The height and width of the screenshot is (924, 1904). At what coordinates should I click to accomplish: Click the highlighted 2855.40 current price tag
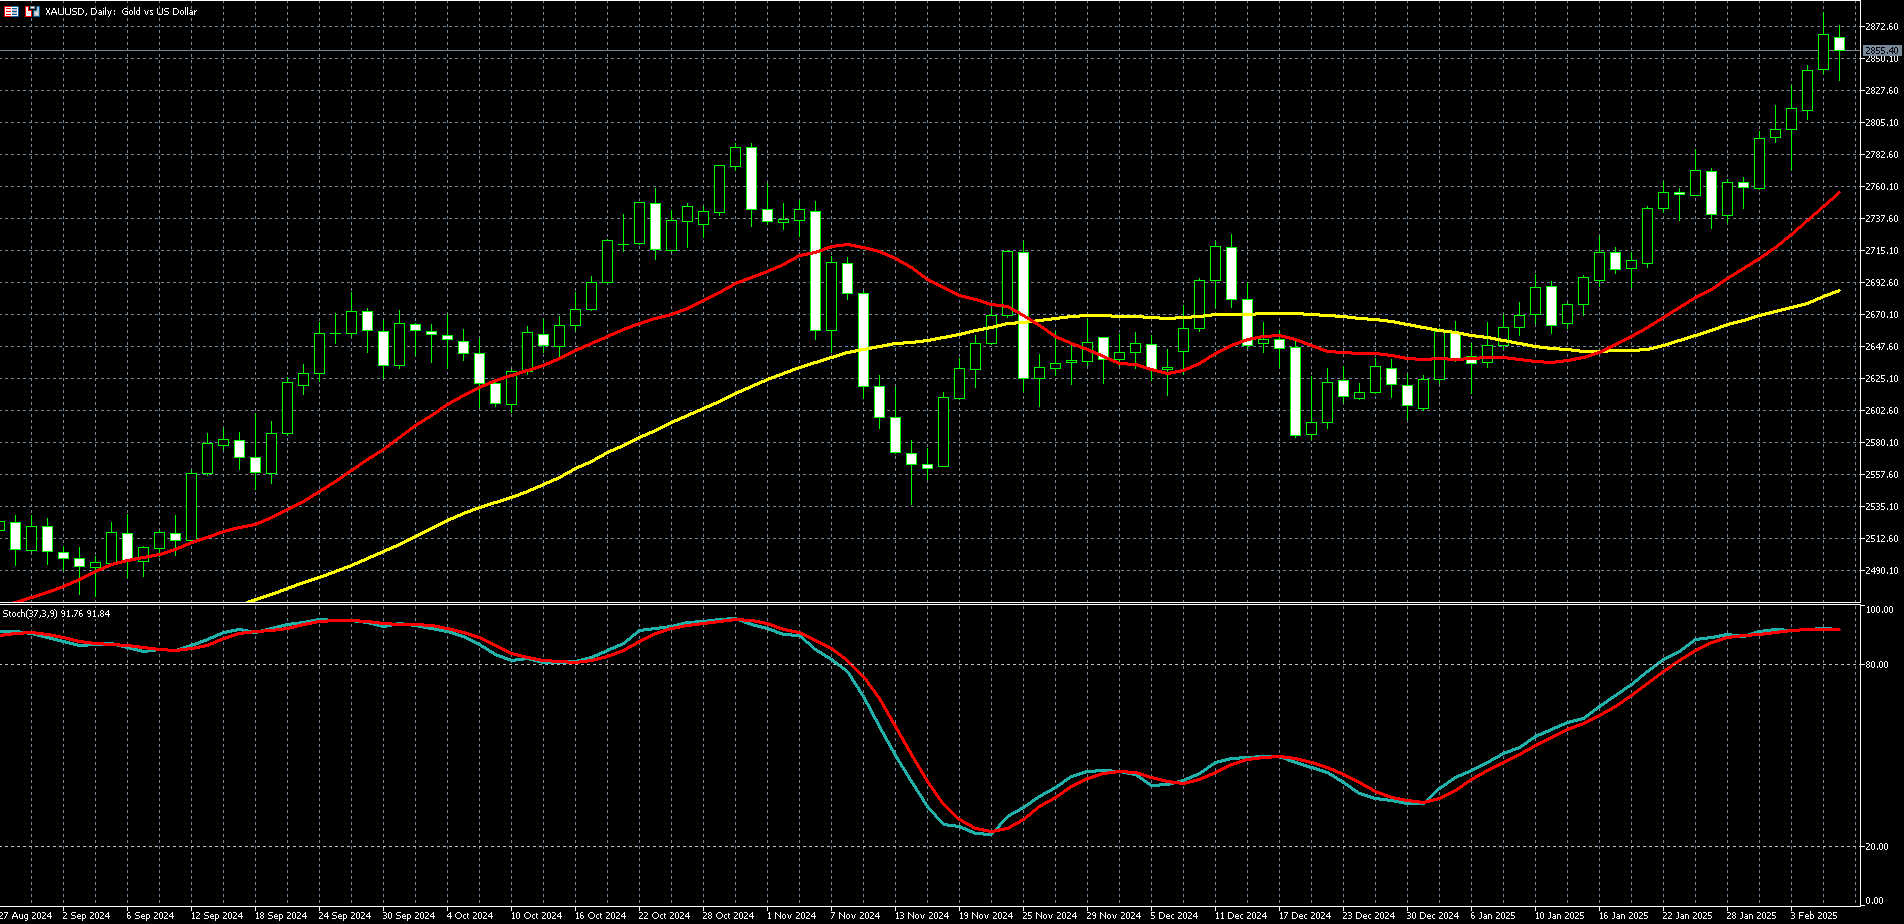point(1881,50)
